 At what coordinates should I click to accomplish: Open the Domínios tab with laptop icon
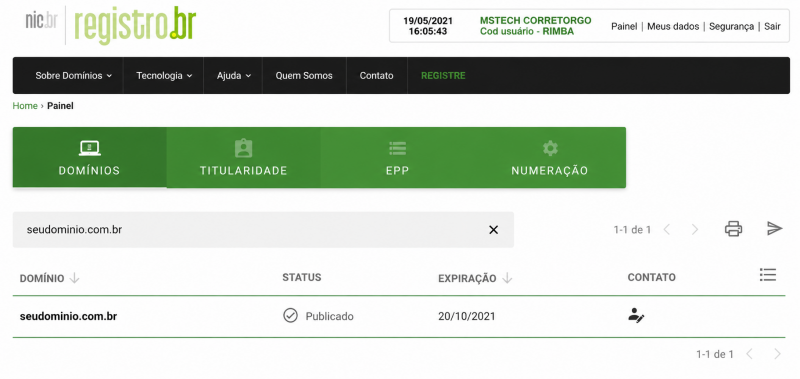point(89,157)
